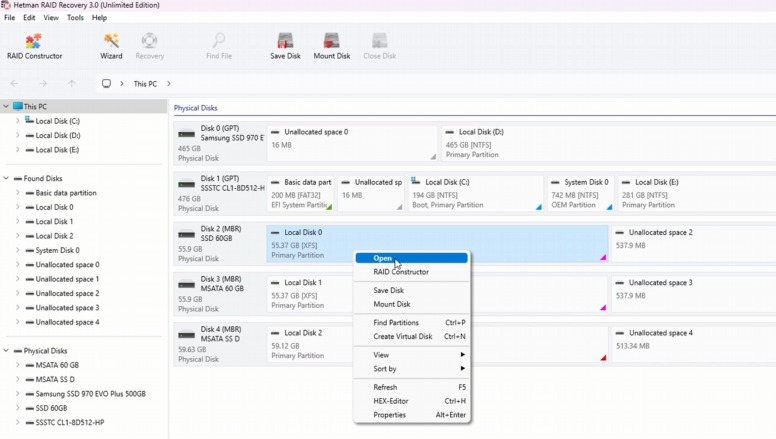Go back with the left arrow
Image resolution: width=776 pixels, height=439 pixels.
[14, 84]
